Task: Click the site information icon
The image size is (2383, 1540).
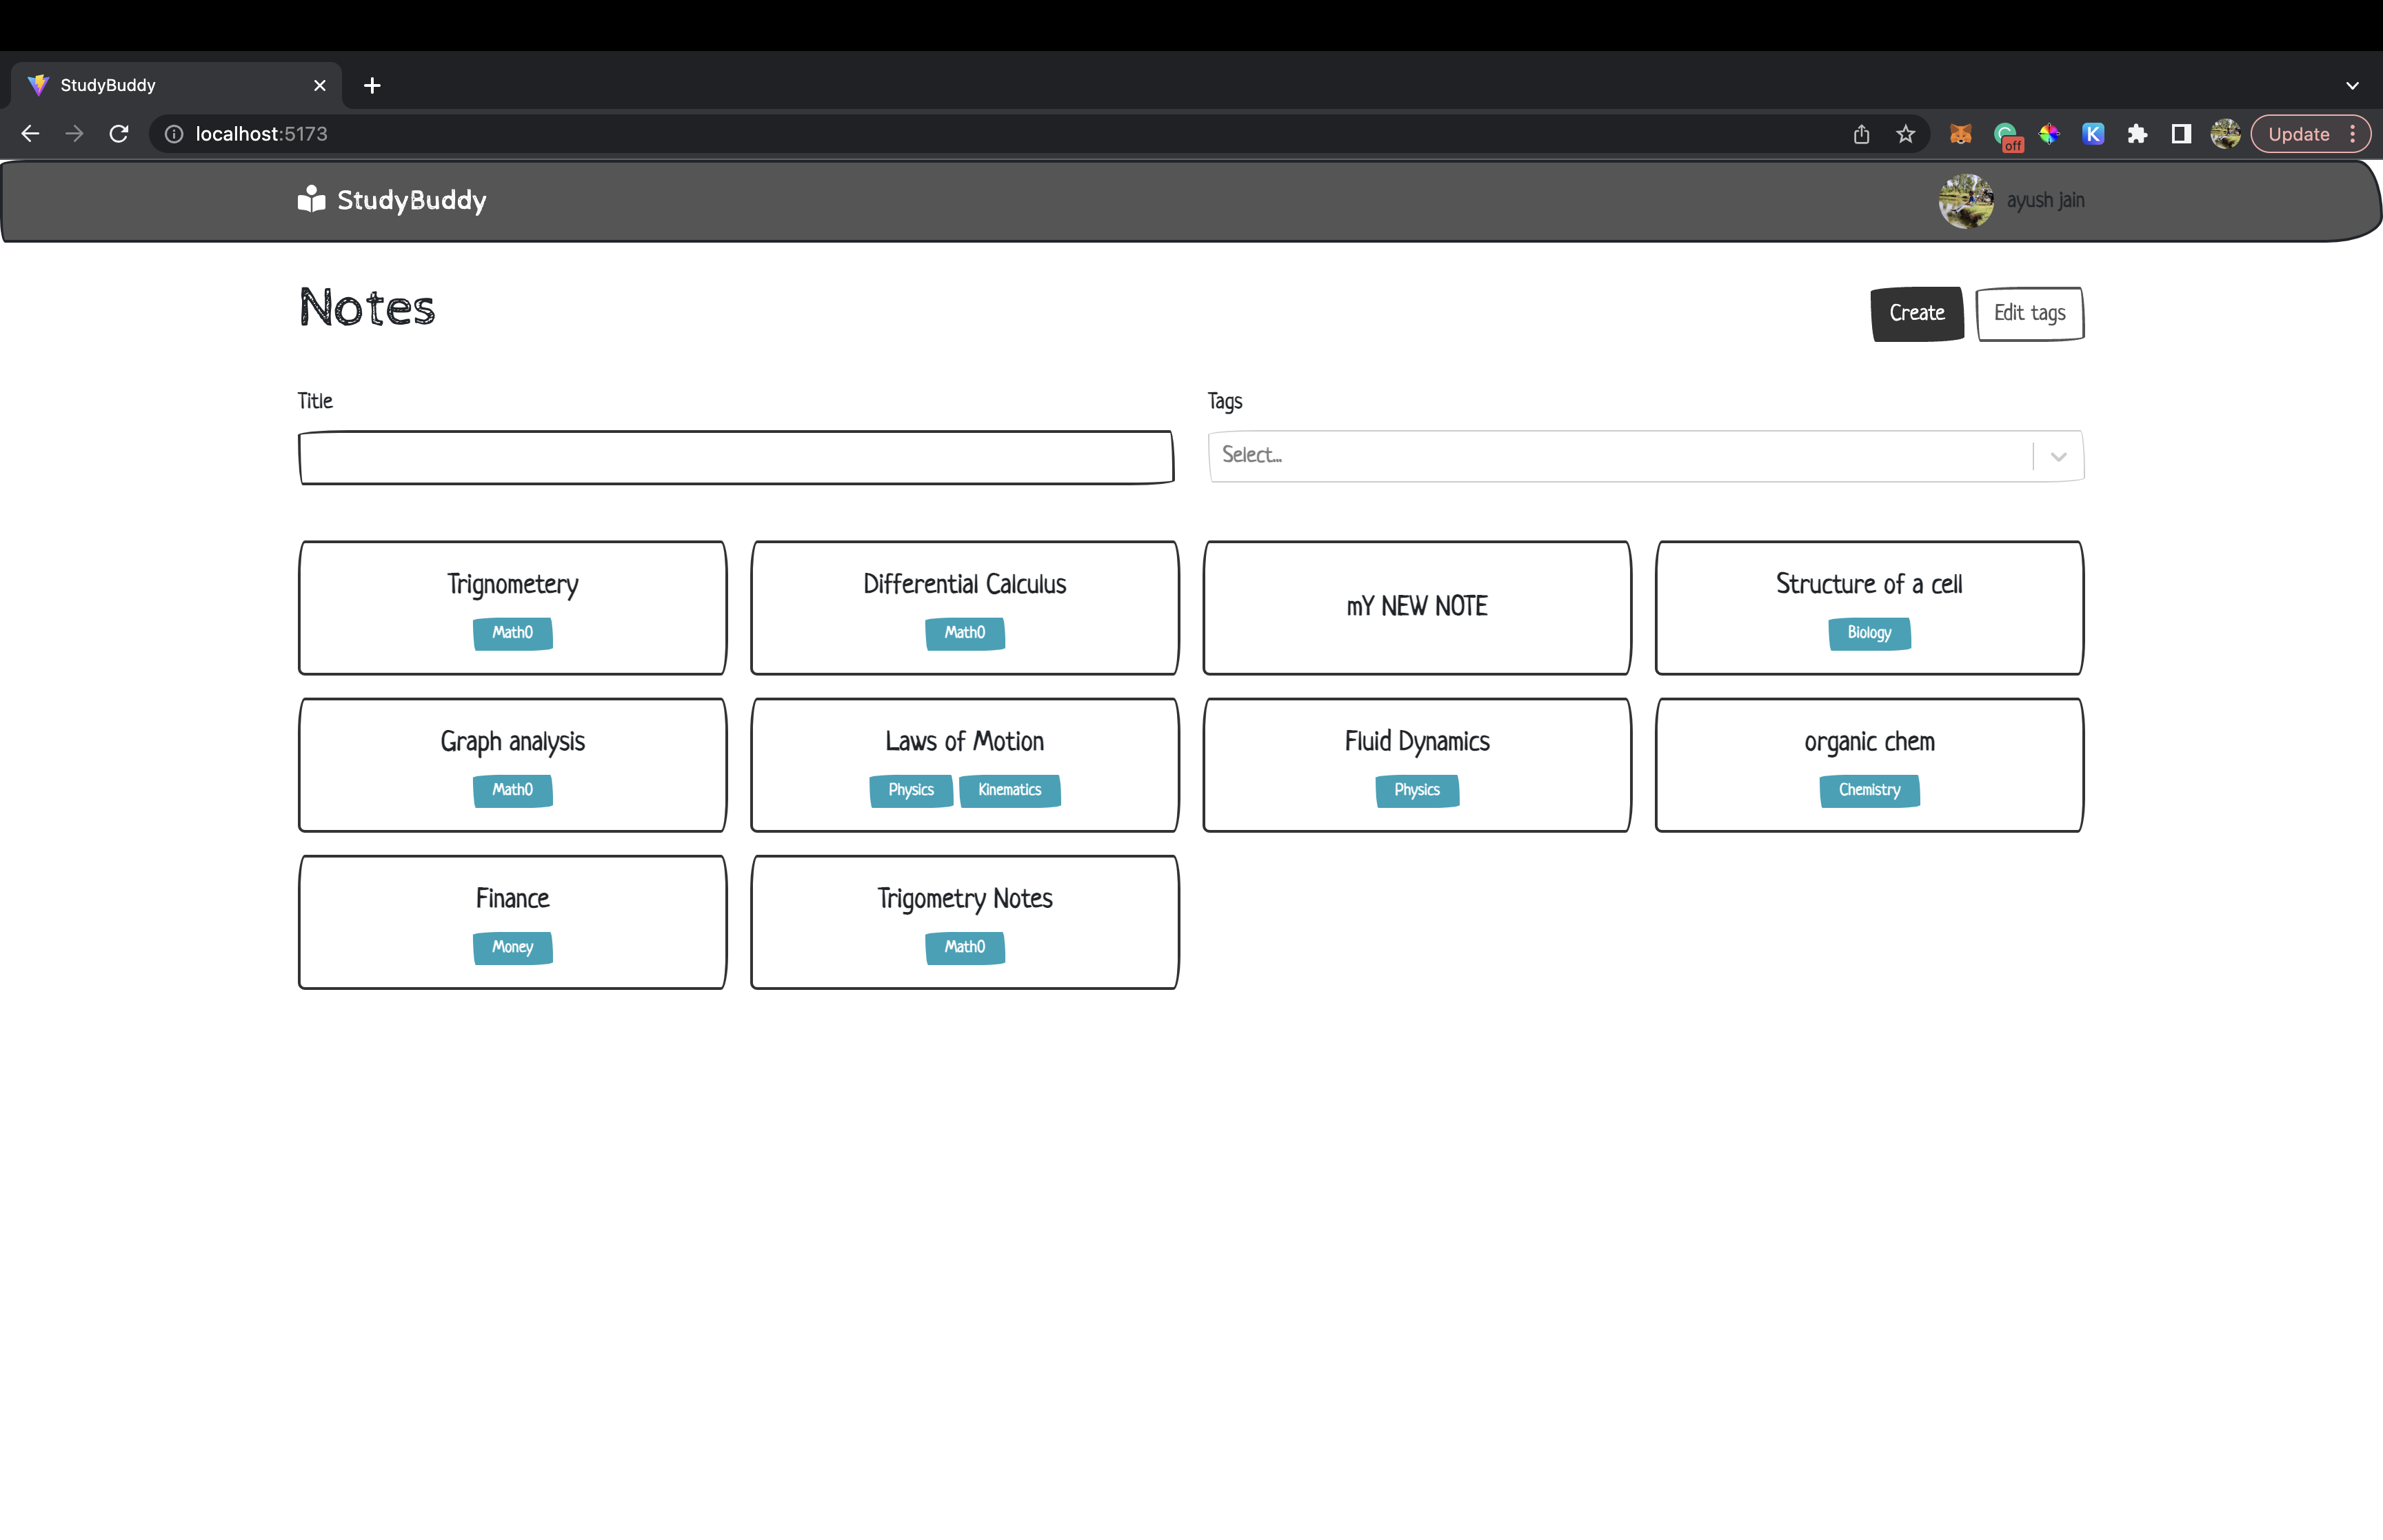Action: click(x=174, y=134)
